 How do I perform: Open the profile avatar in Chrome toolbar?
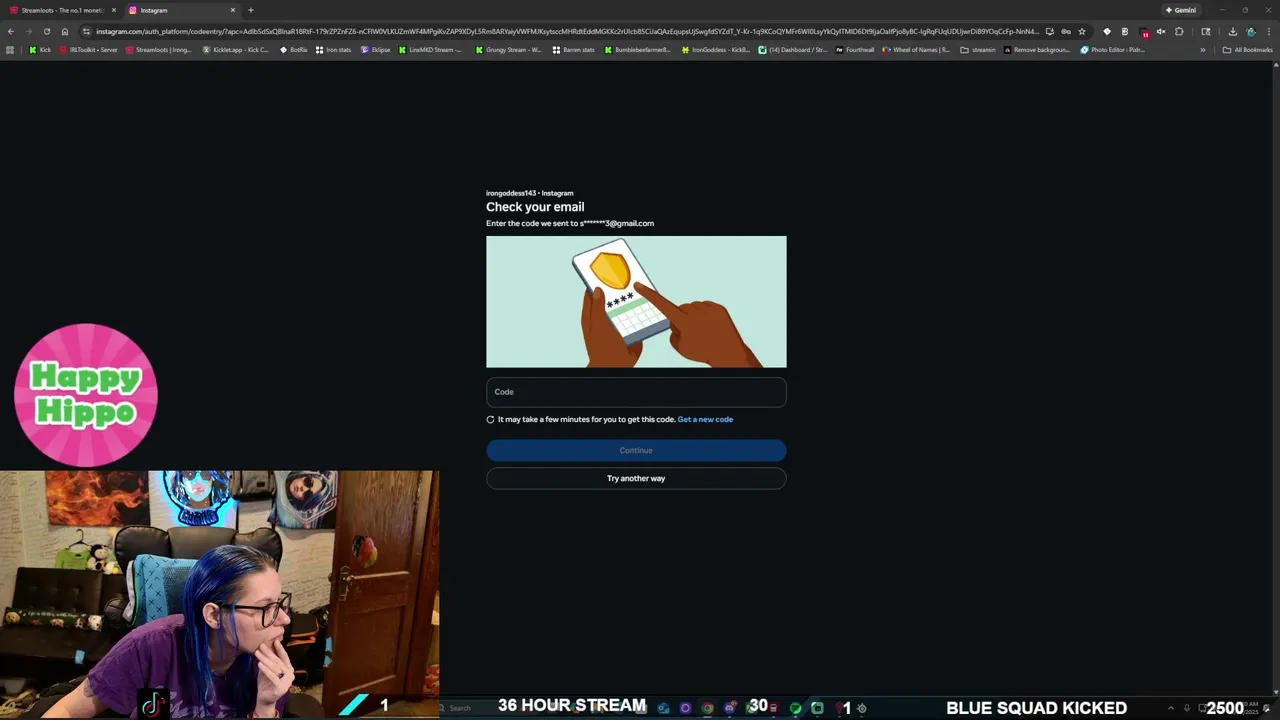click(x=1250, y=31)
